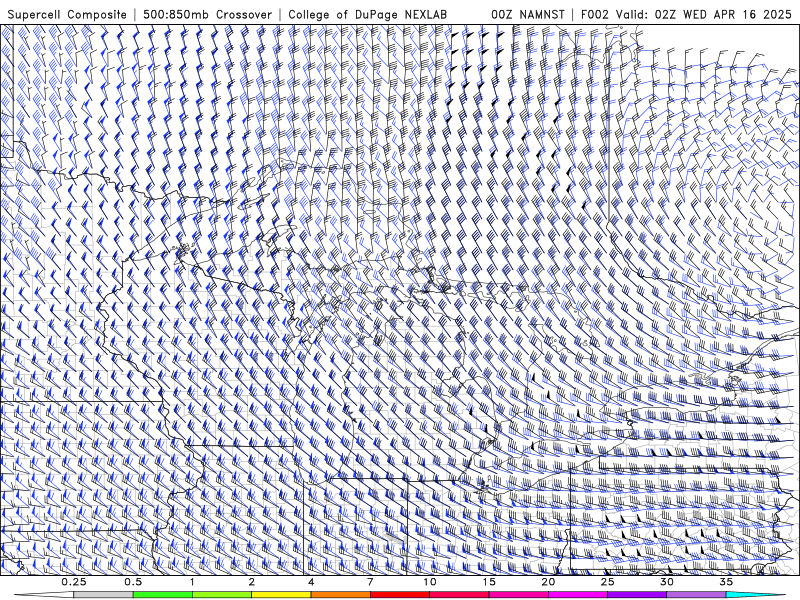
Task: Click the "500:850mb Crossover" header label
Action: click(207, 15)
